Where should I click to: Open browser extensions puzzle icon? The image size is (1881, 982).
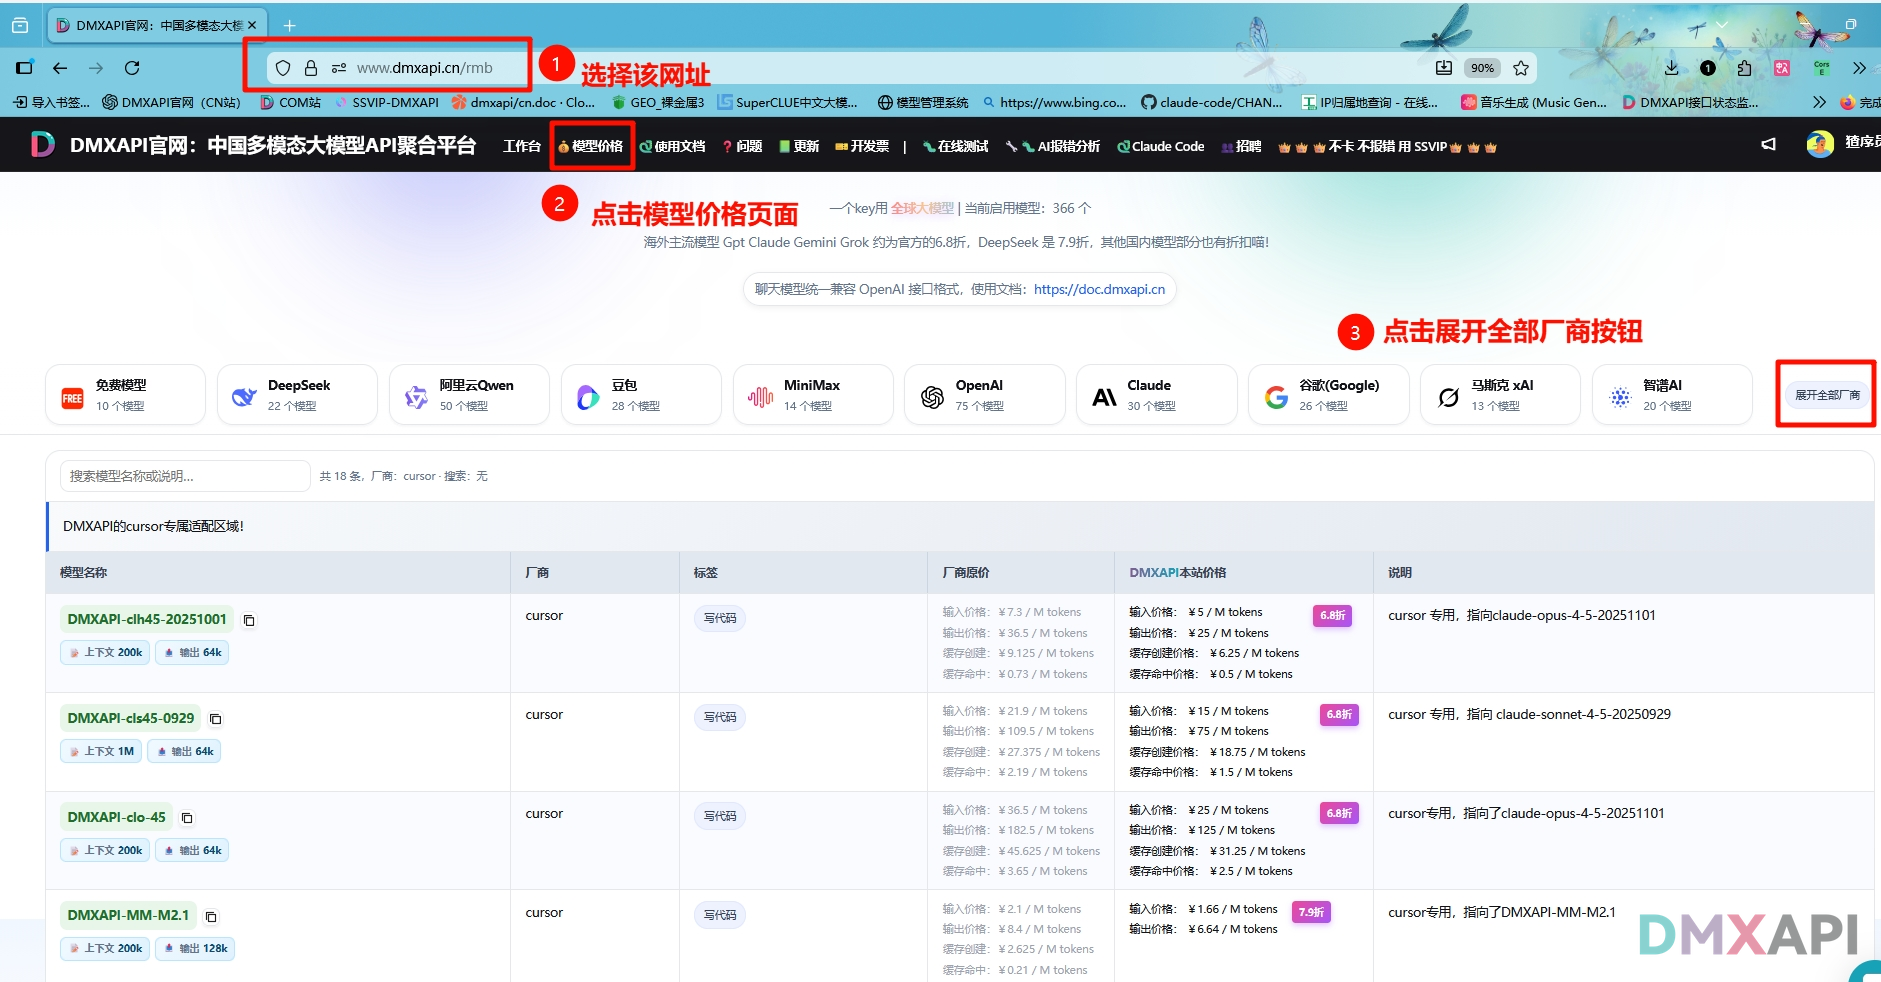point(1744,68)
